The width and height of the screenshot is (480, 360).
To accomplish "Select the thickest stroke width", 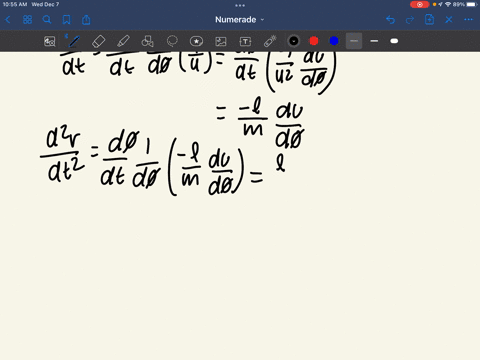I will (394, 41).
